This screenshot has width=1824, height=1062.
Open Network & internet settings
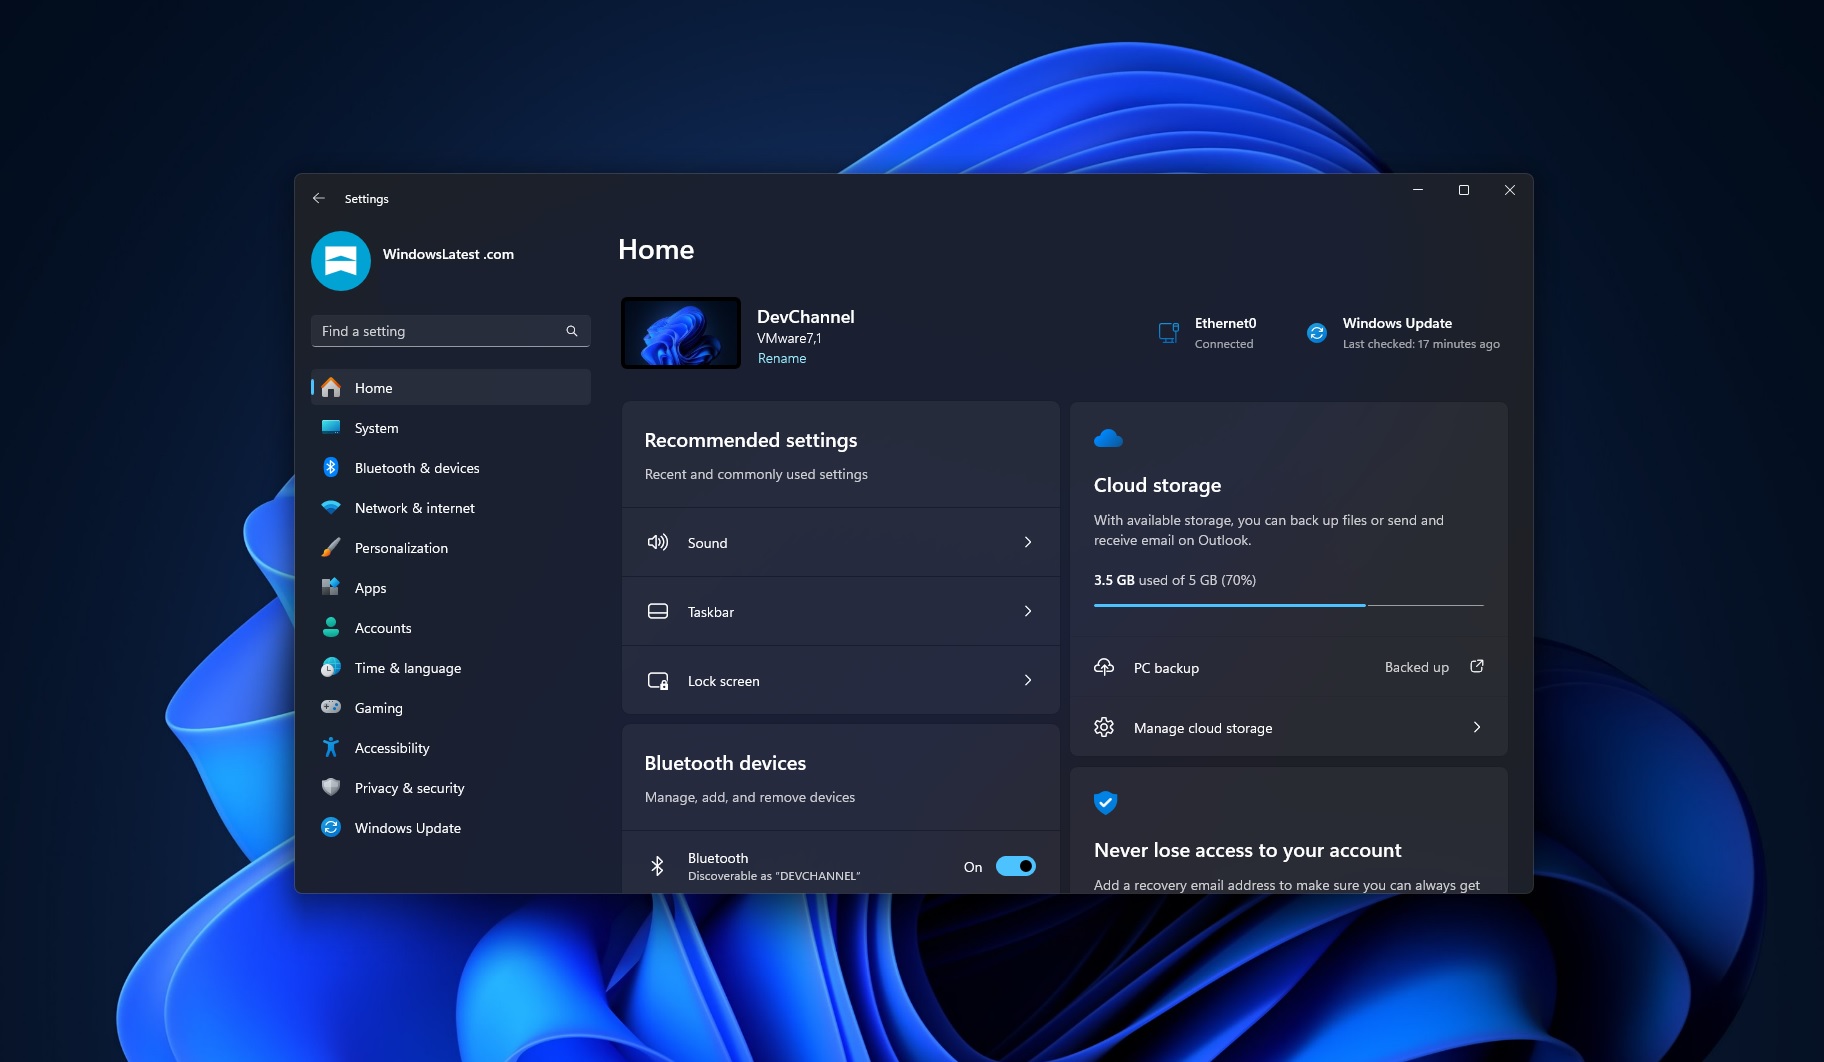tap(451, 508)
